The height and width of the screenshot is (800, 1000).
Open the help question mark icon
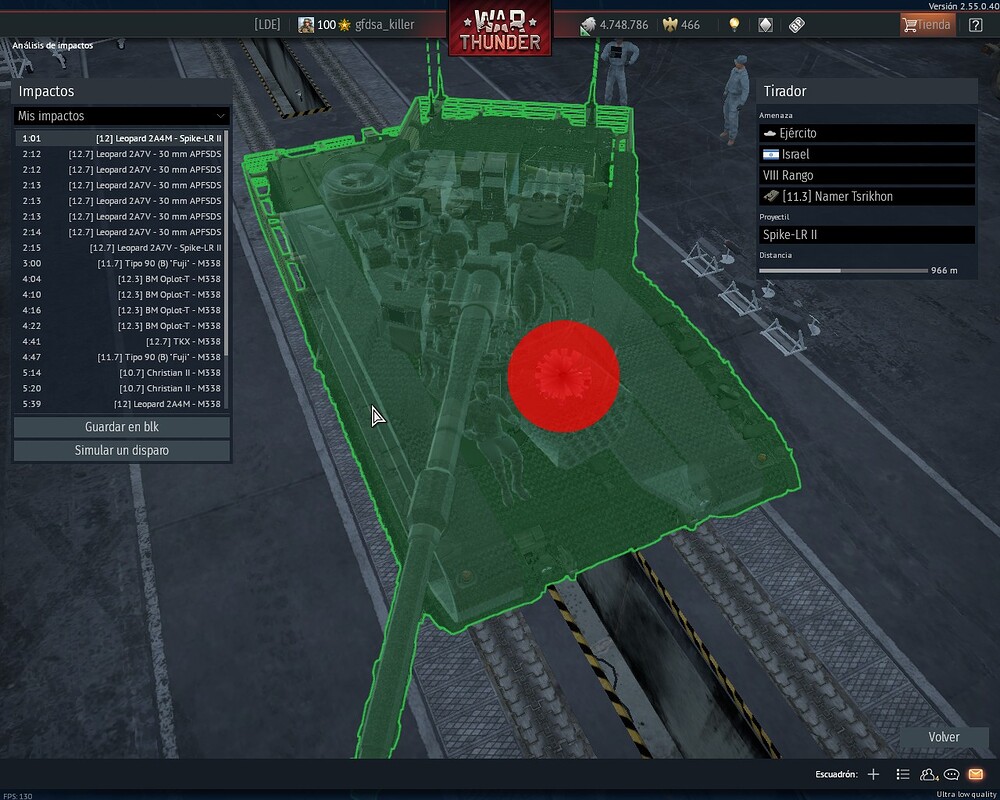(x=975, y=25)
